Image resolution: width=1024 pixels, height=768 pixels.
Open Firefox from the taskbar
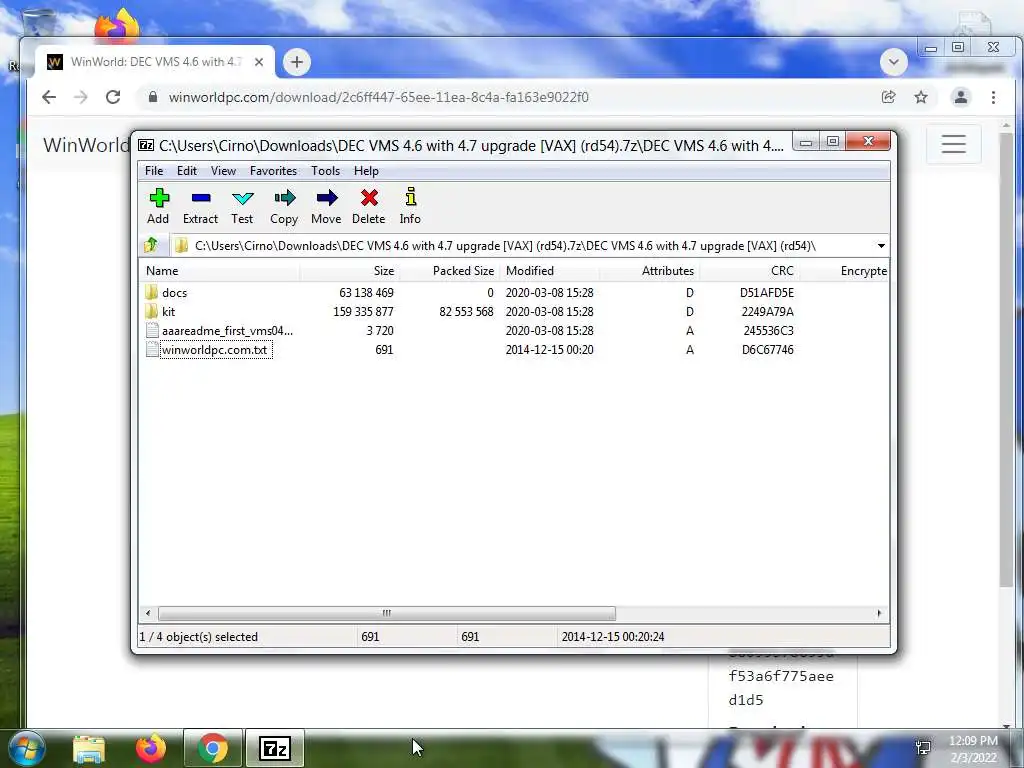coord(150,749)
